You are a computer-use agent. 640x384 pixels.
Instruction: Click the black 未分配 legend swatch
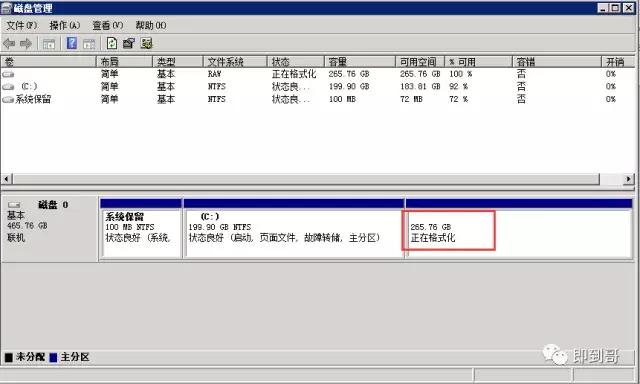(x=9, y=357)
